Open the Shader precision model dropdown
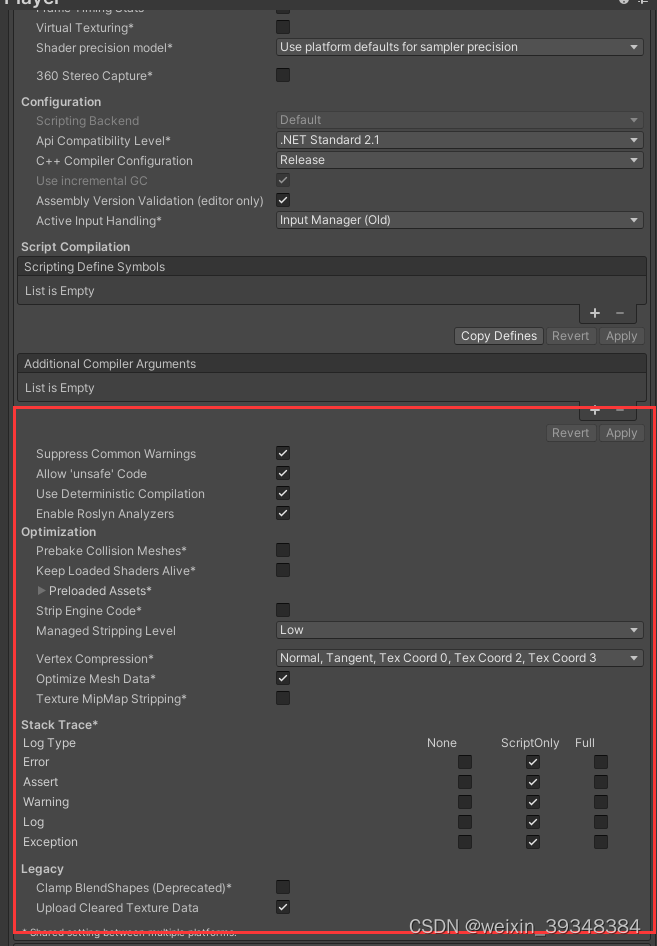 pos(459,47)
